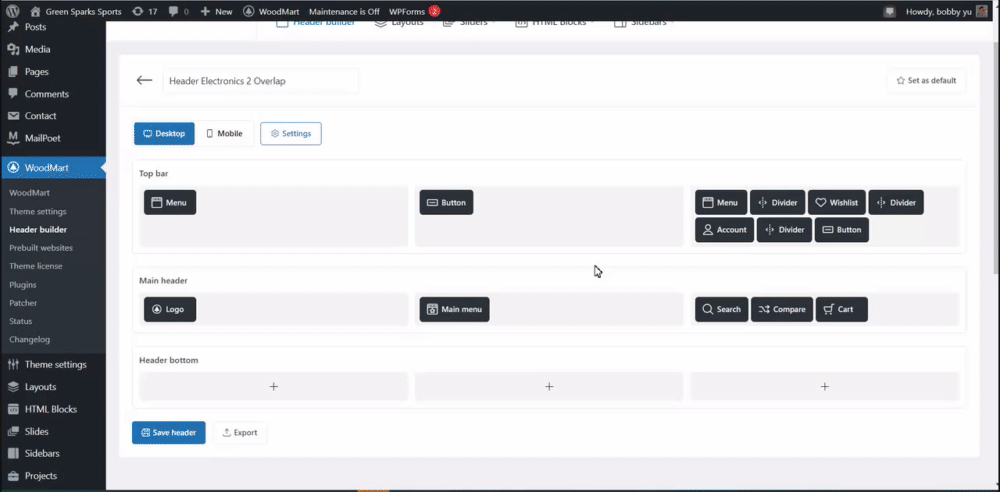1000x492 pixels.
Task: Open HTML Blocks in the sidebar
Action: coord(53,409)
